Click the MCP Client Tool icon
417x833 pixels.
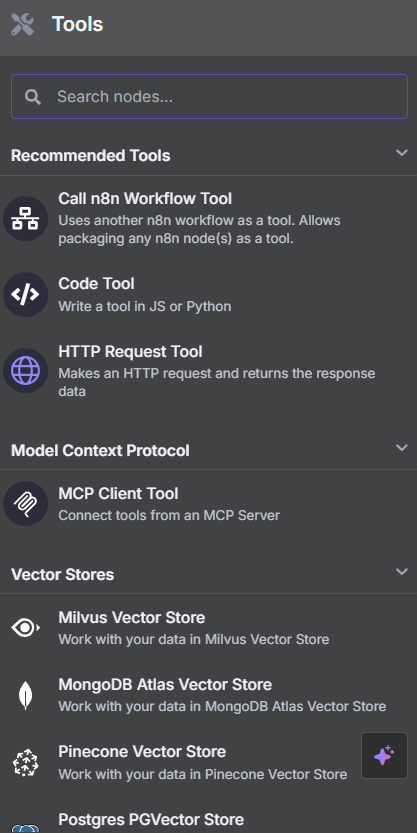[25, 504]
